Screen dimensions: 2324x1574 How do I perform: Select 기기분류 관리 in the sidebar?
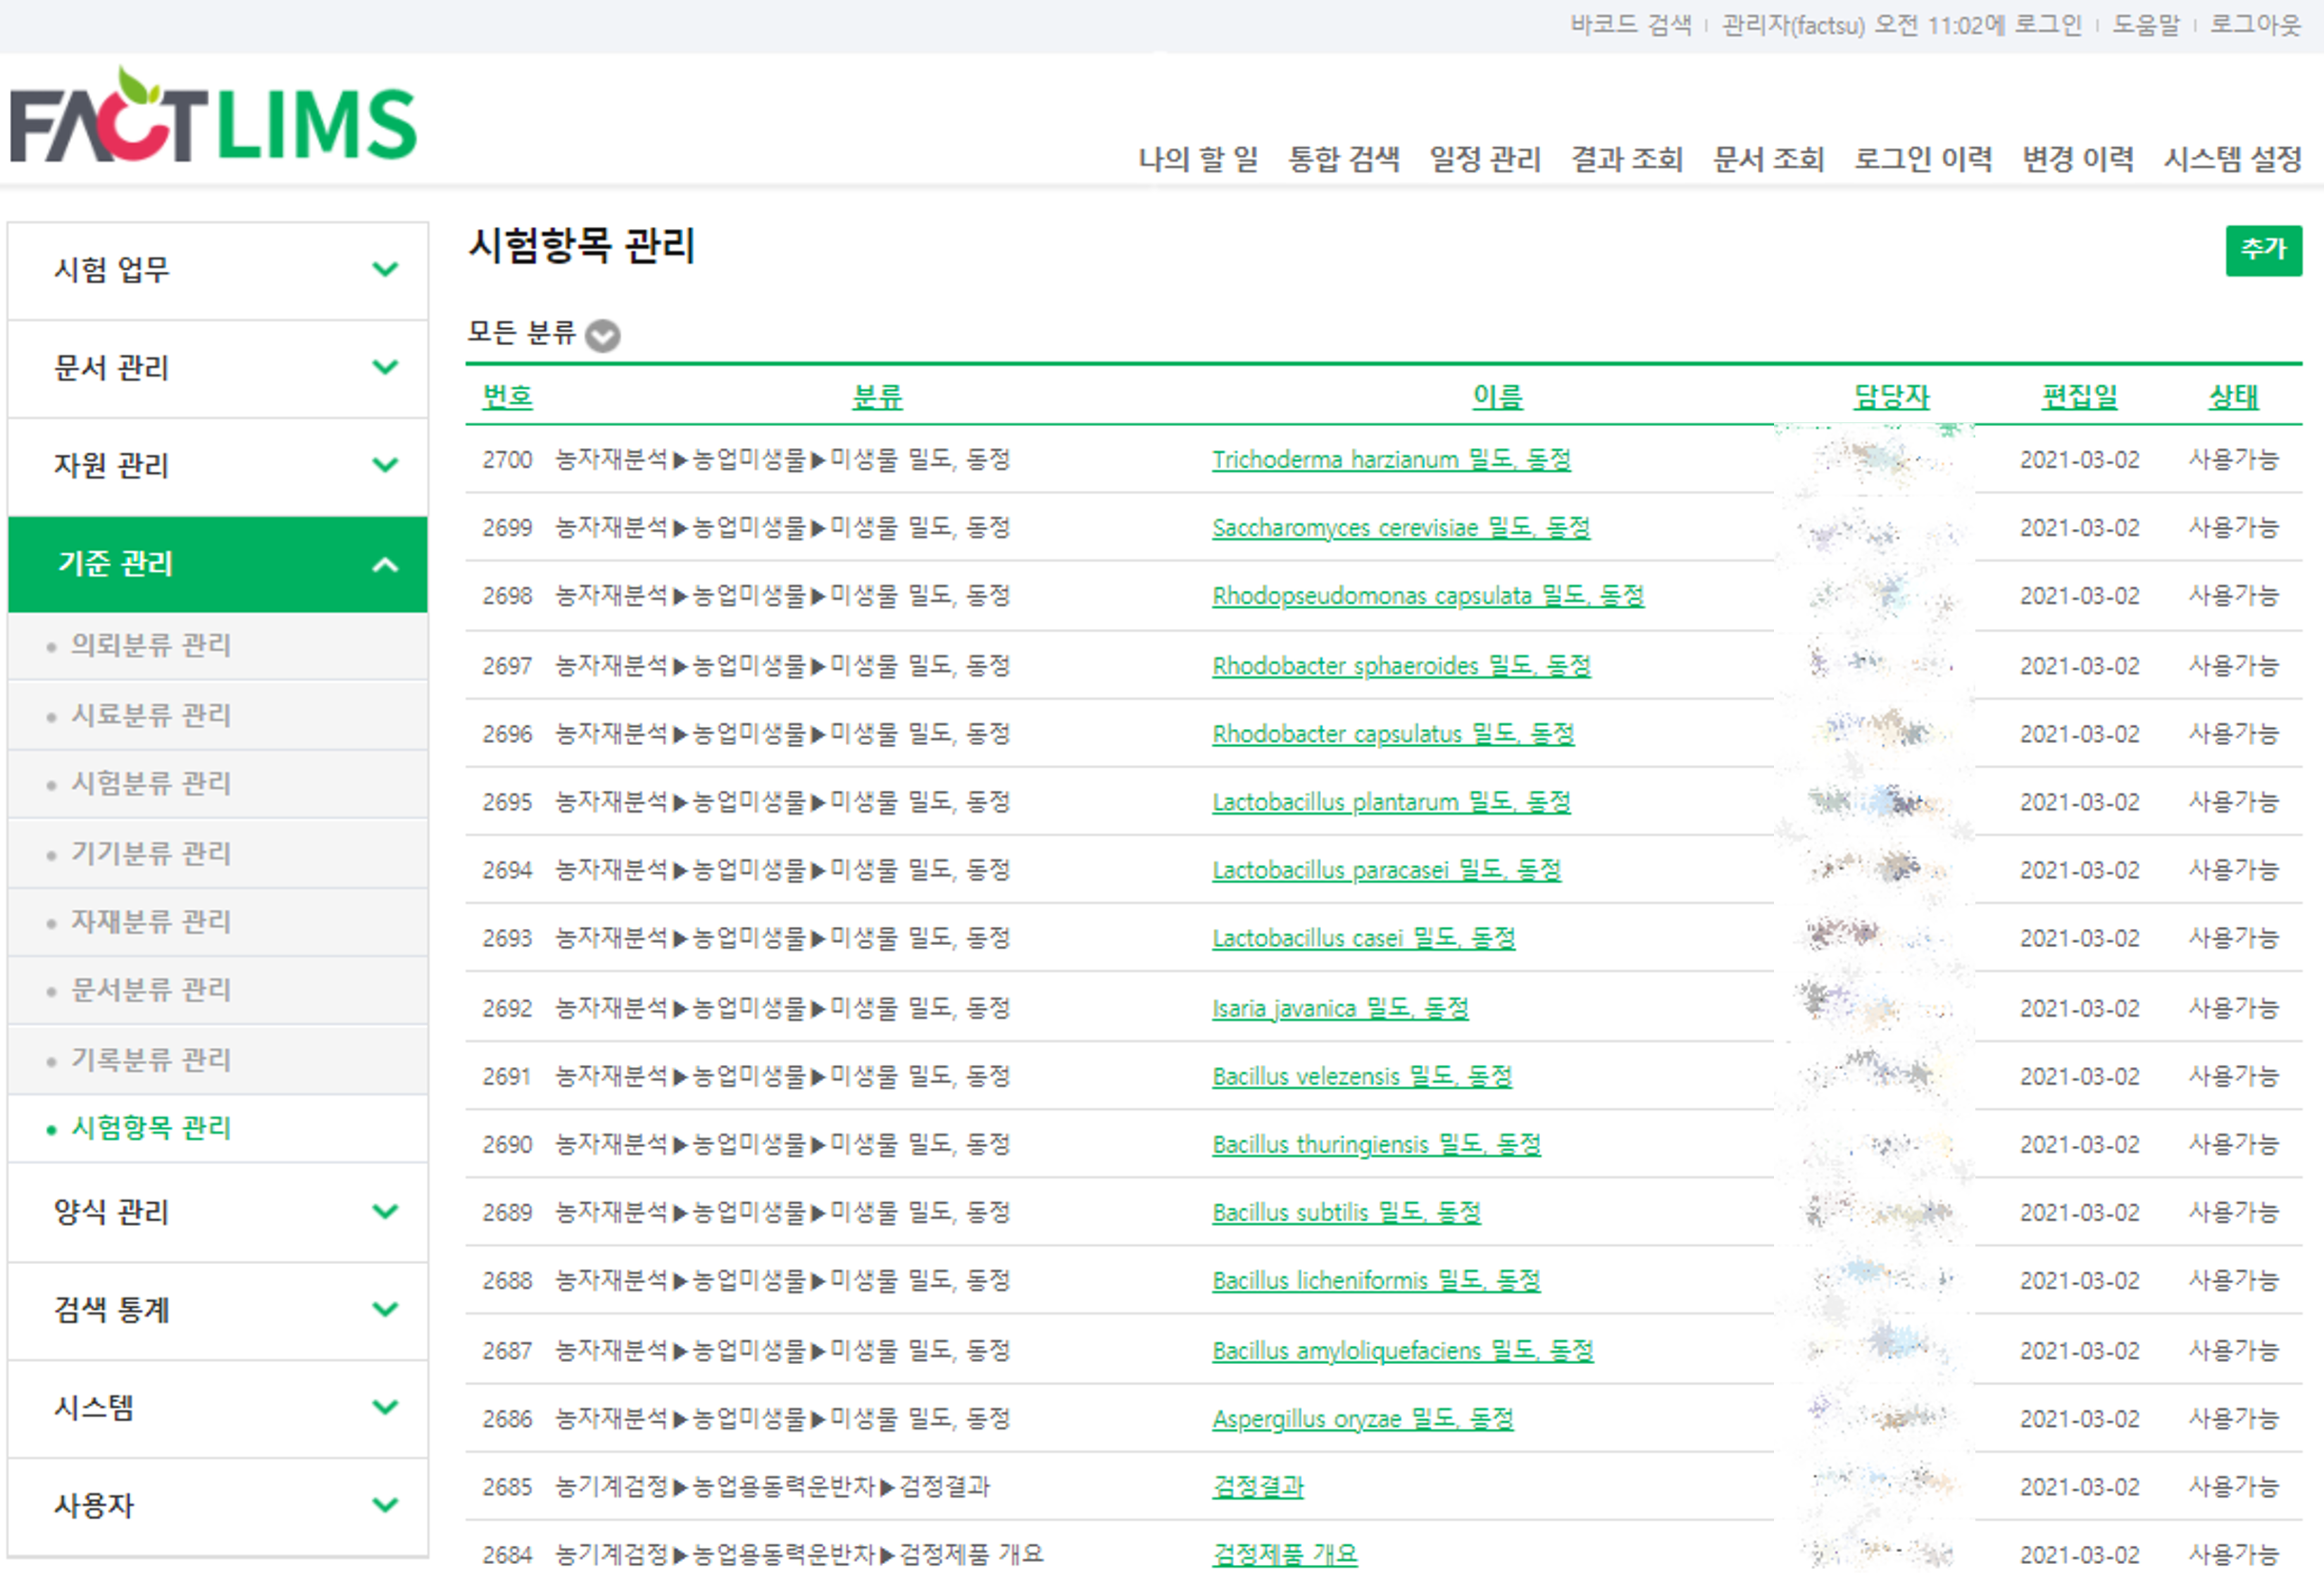(151, 853)
